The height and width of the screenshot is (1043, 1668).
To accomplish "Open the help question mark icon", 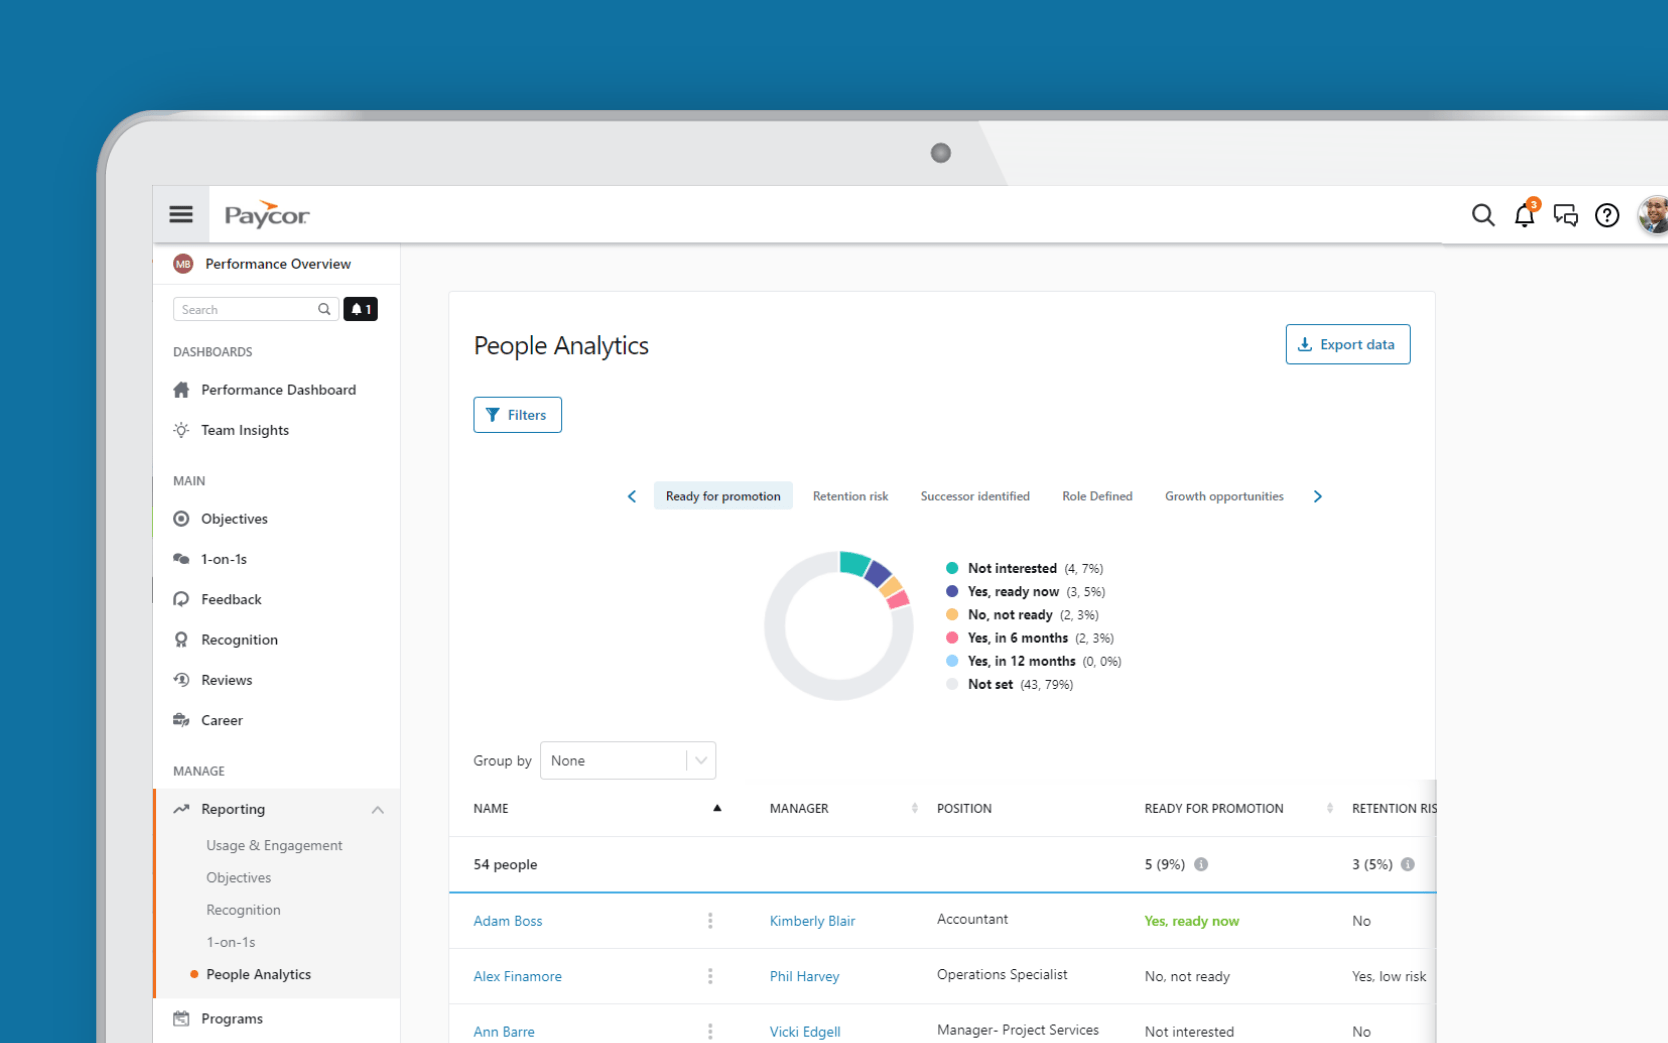I will coord(1607,215).
